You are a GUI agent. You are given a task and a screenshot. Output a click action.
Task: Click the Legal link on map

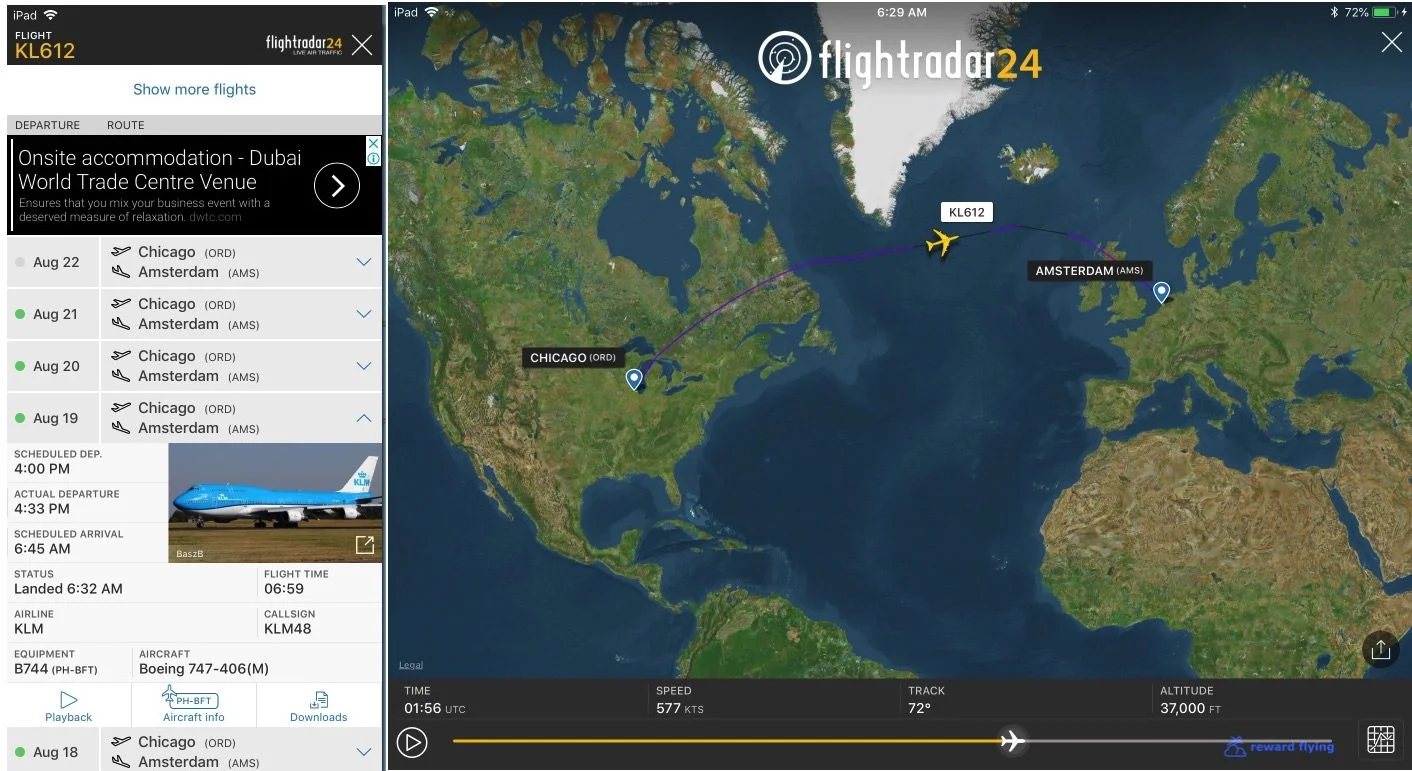coord(411,665)
